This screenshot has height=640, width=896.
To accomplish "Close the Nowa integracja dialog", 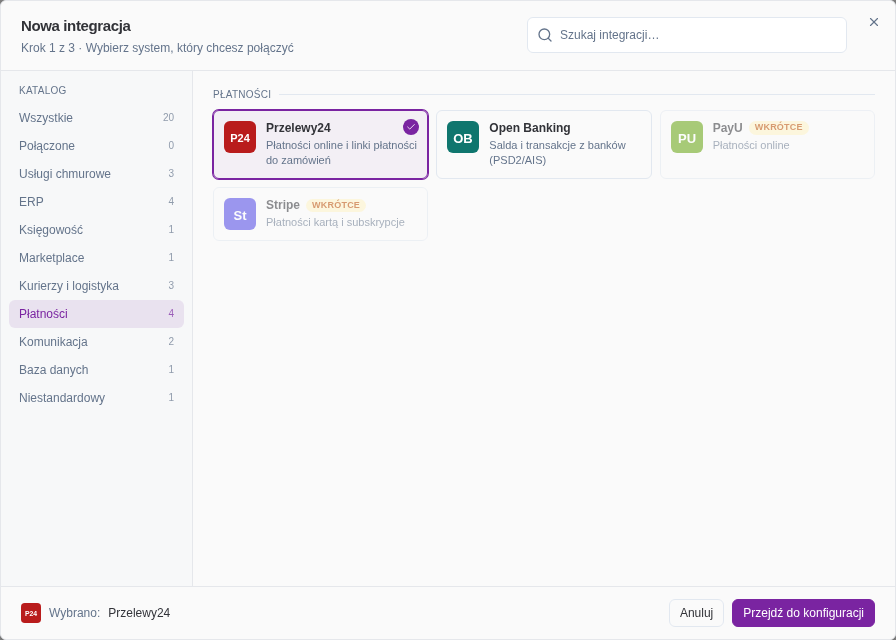I will coord(874,22).
